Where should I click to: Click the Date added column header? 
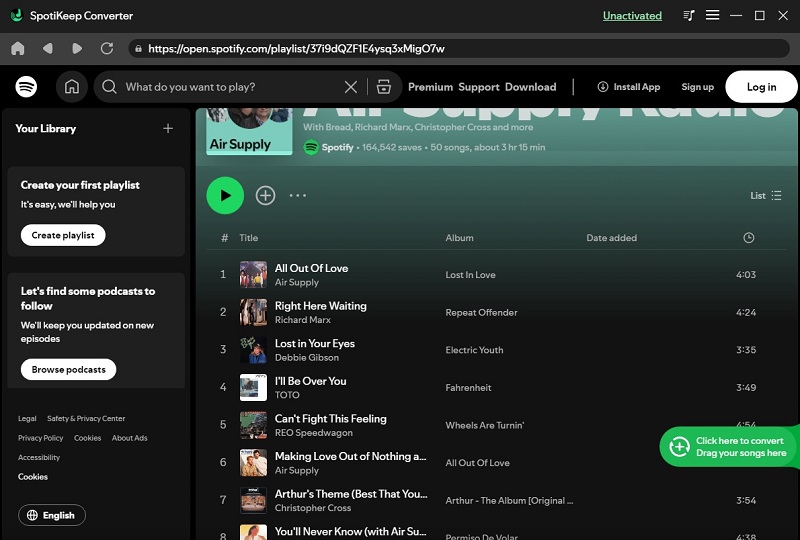[611, 238]
